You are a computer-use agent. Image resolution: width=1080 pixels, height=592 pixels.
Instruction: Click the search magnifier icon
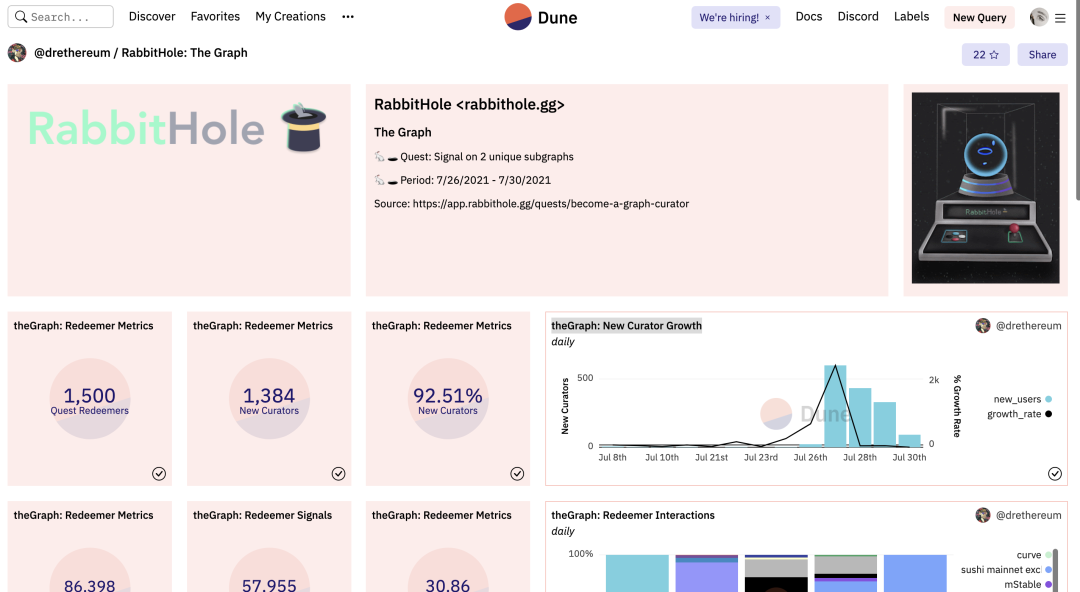pos(21,17)
